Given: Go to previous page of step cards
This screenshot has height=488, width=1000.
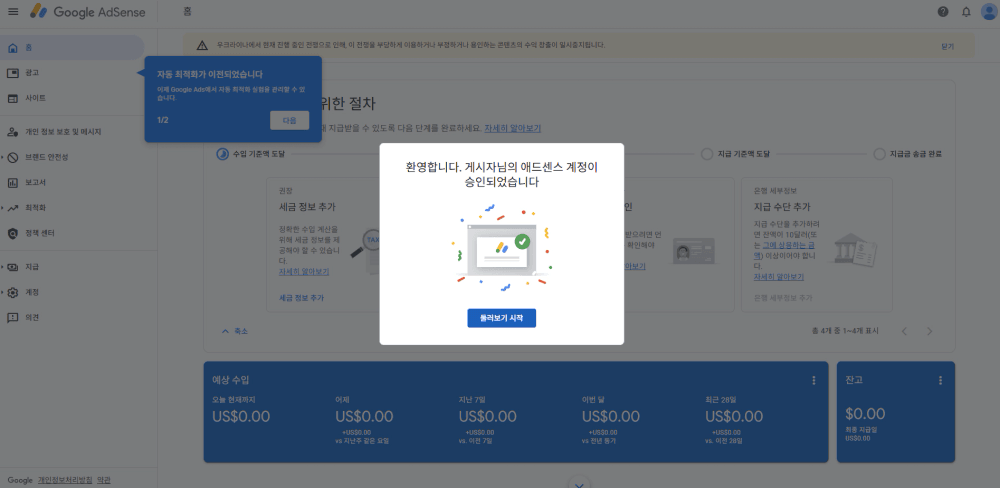Looking at the screenshot, I should (x=904, y=331).
